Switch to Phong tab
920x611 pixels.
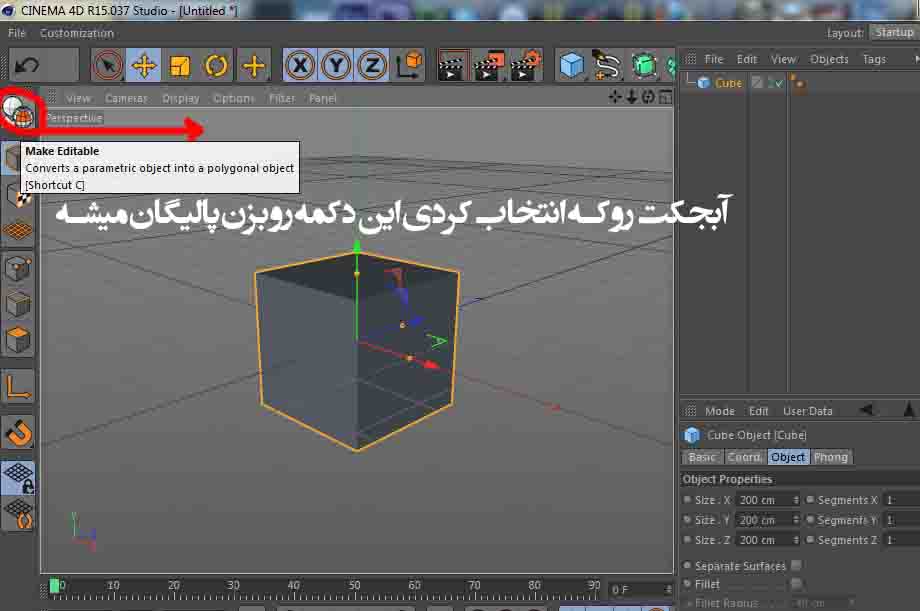point(831,457)
